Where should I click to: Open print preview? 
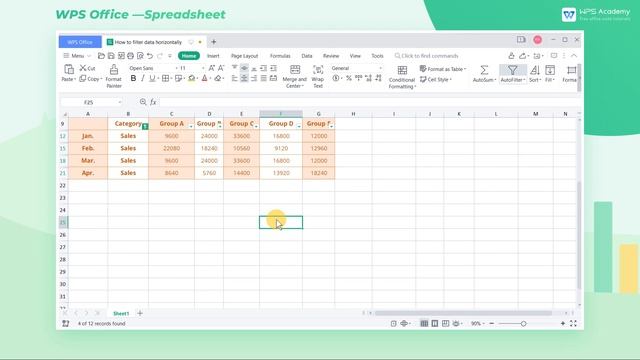pyautogui.click(x=140, y=56)
